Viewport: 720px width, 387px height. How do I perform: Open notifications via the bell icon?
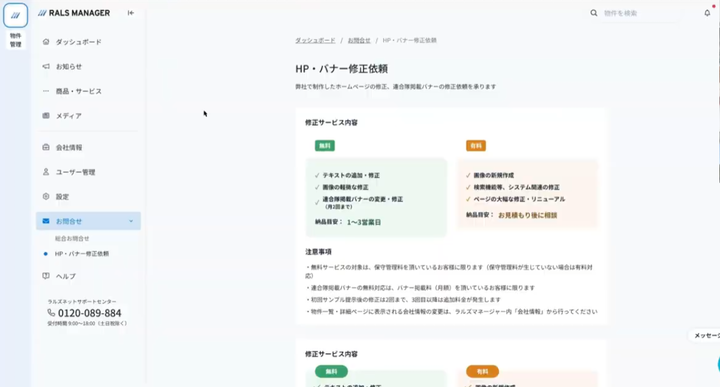(x=707, y=13)
